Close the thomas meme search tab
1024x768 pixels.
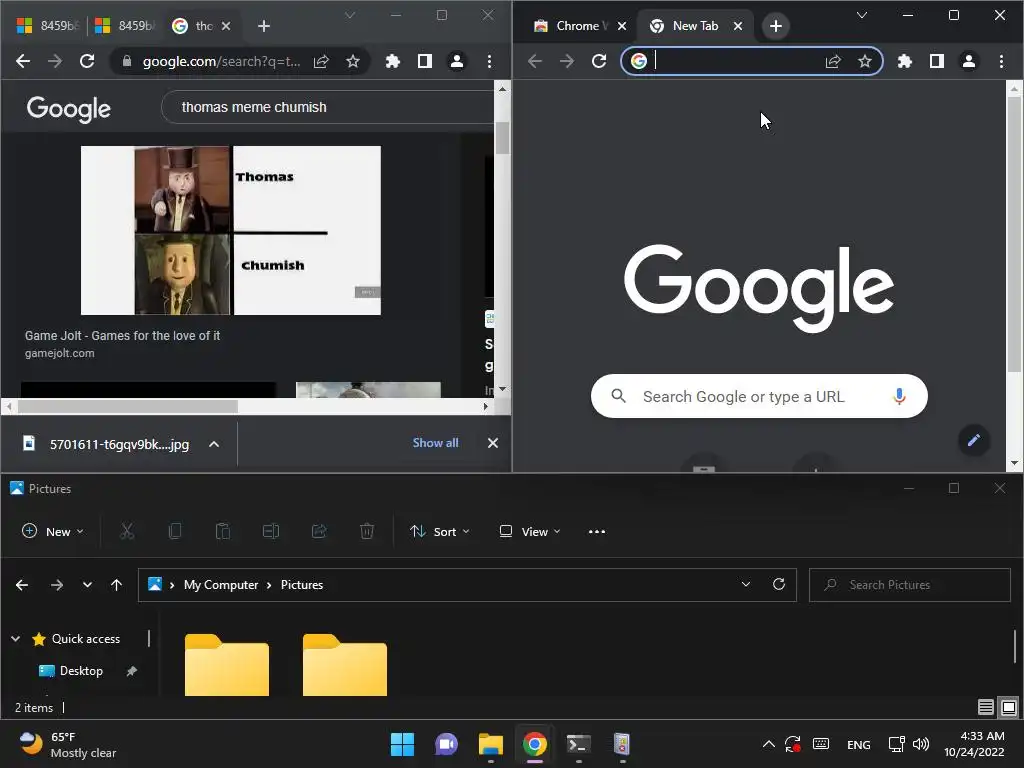pos(225,26)
